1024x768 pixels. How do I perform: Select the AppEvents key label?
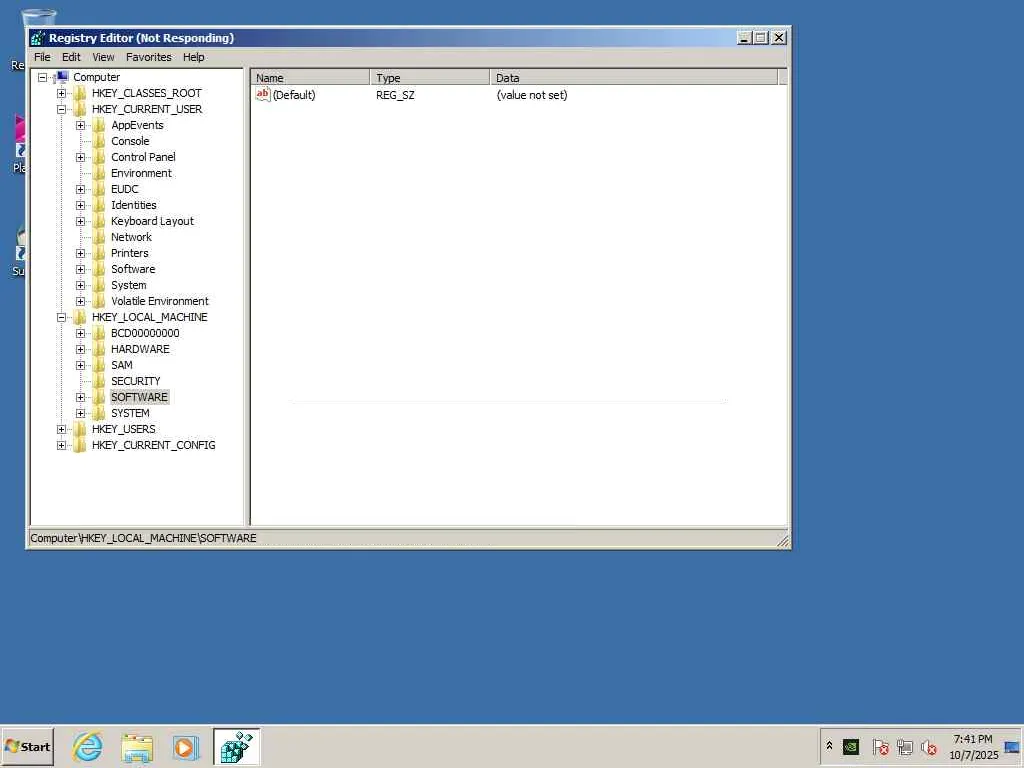137,125
